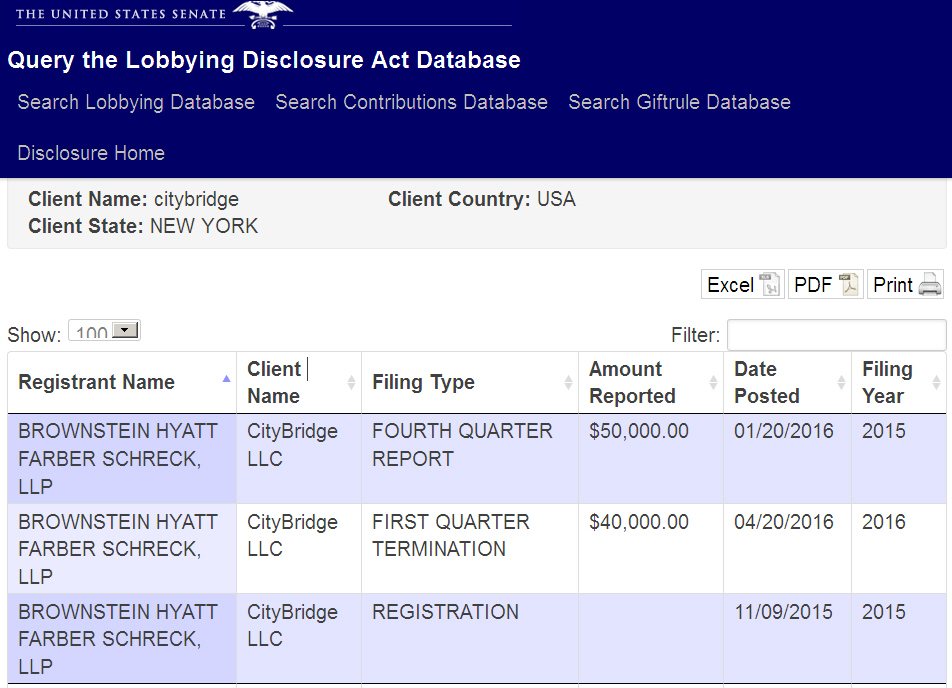This screenshot has height=688, width=952.
Task: Sort by Registrant Name arrow
Action: [x=226, y=380]
